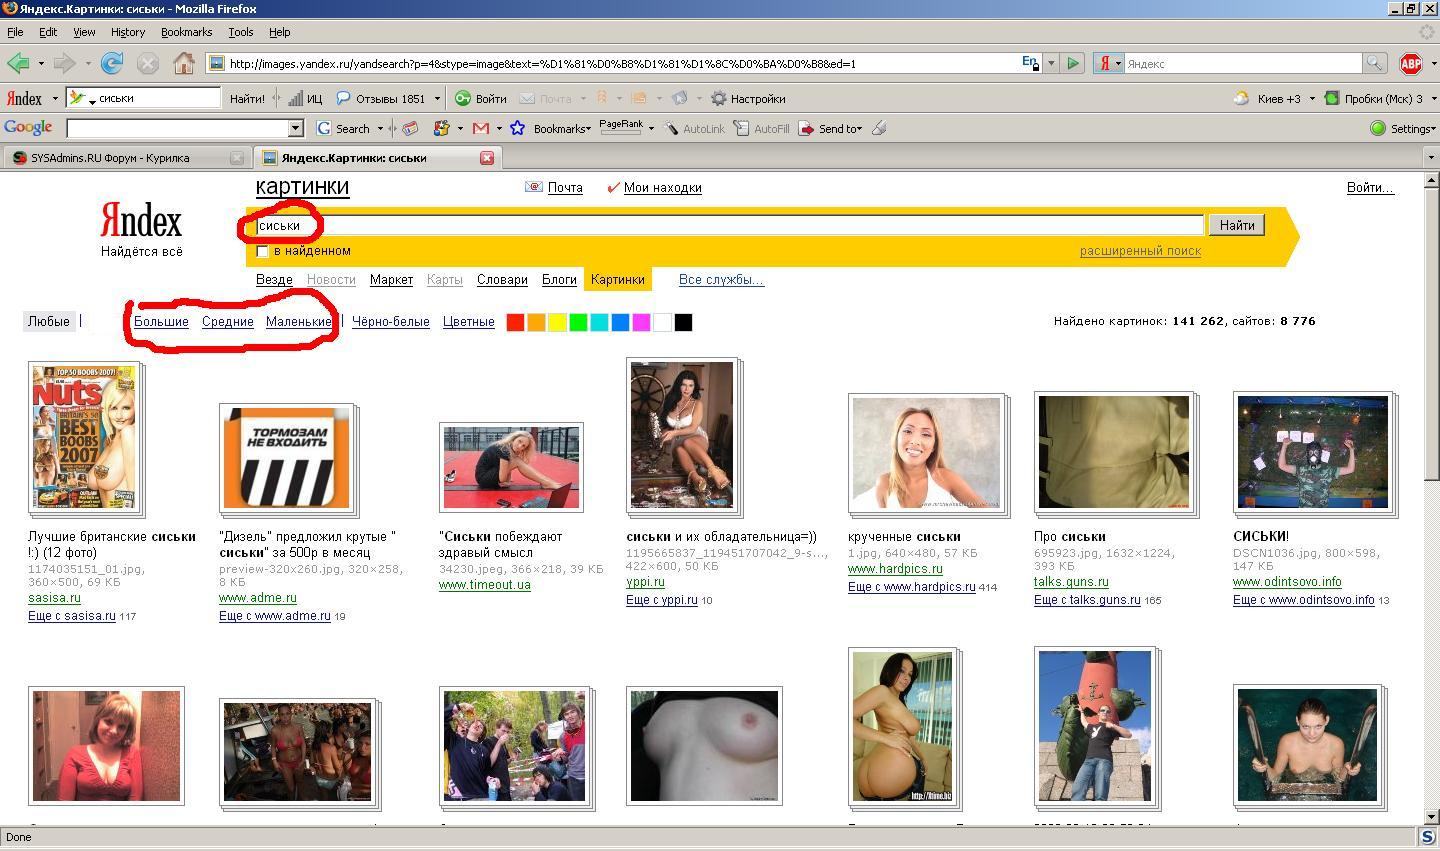
Task: Open the Edit menu
Action: [48, 32]
